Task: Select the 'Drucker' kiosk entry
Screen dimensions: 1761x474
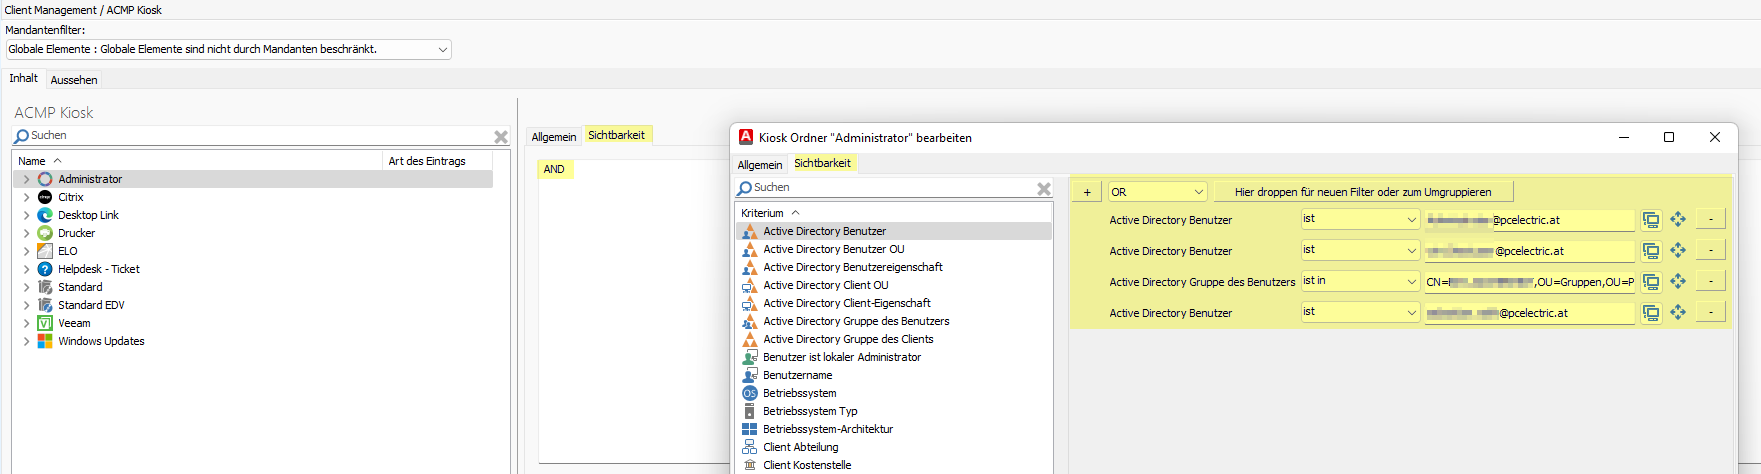Action: [77, 233]
